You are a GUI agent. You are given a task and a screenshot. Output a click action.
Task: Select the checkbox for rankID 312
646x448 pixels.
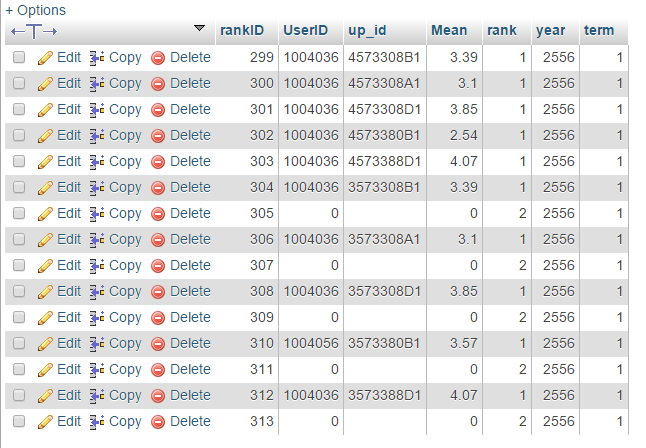click(x=19, y=394)
